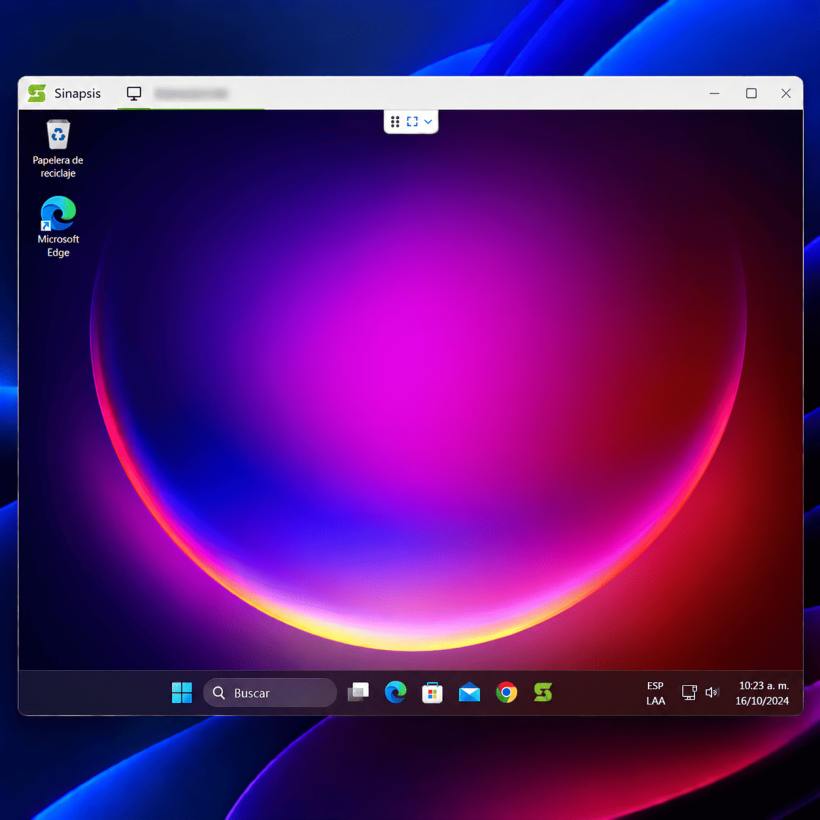820x820 pixels.
Task: Close the Sinapsis window
Action: (x=785, y=94)
